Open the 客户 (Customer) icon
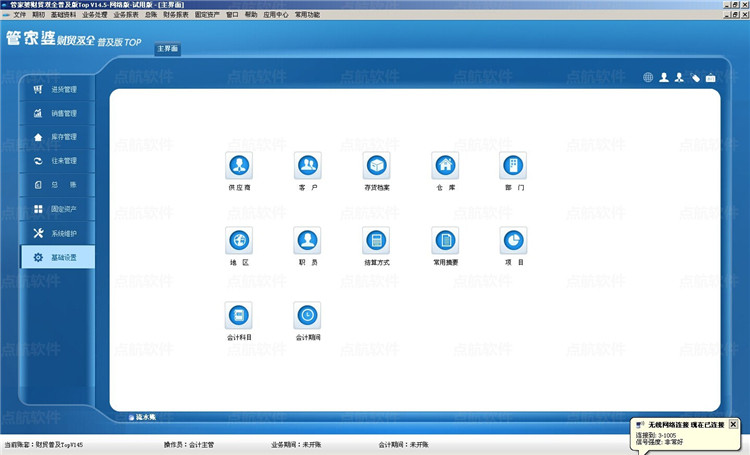 tap(307, 165)
